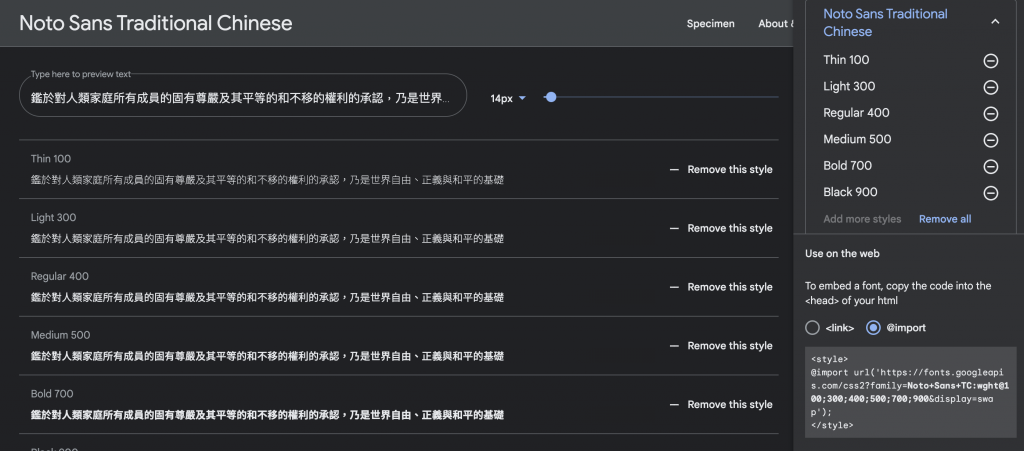Click the preview text input field
This screenshot has height=451, width=1024.
click(243, 95)
